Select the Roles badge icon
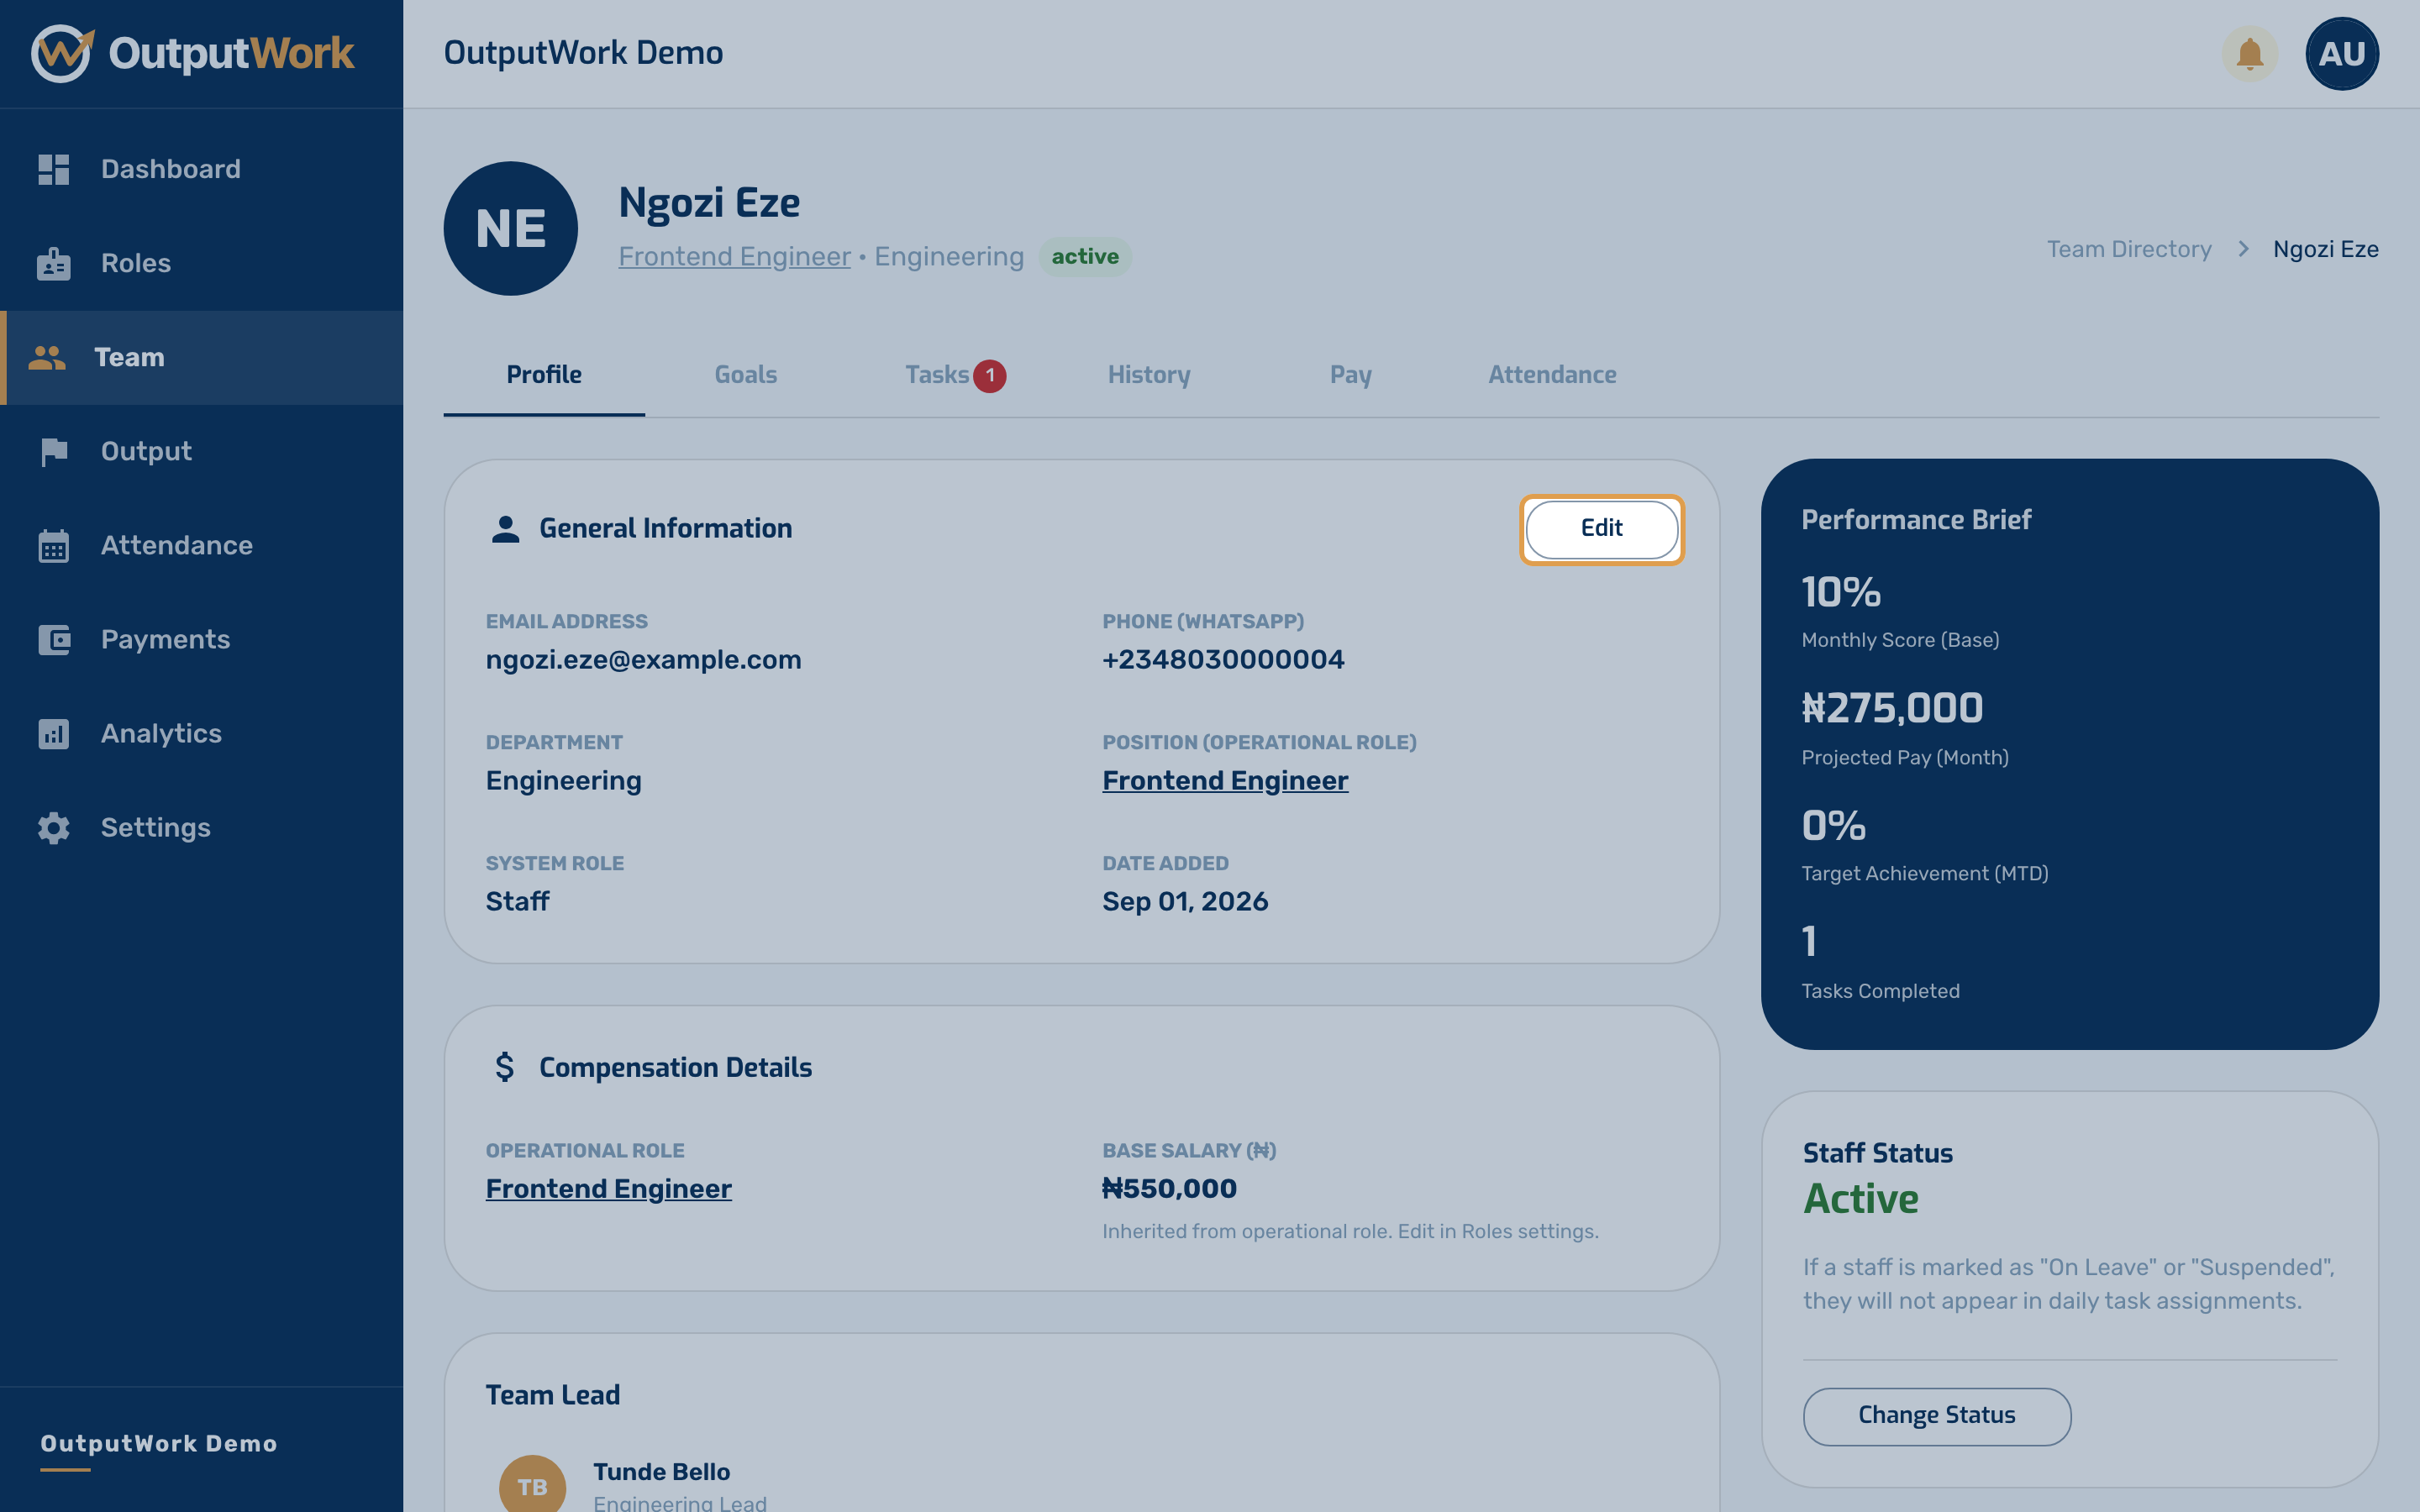Screen dimensions: 2420x1512 (54, 263)
